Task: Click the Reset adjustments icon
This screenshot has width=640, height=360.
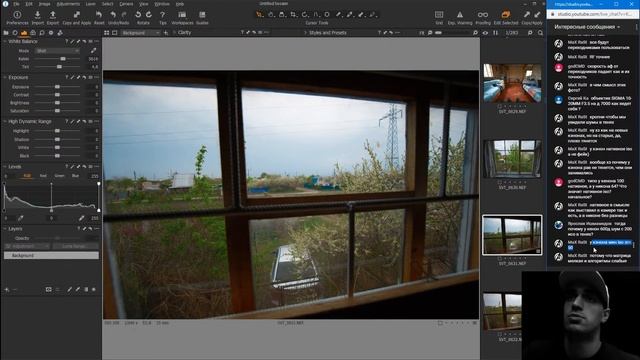Action: click(99, 15)
